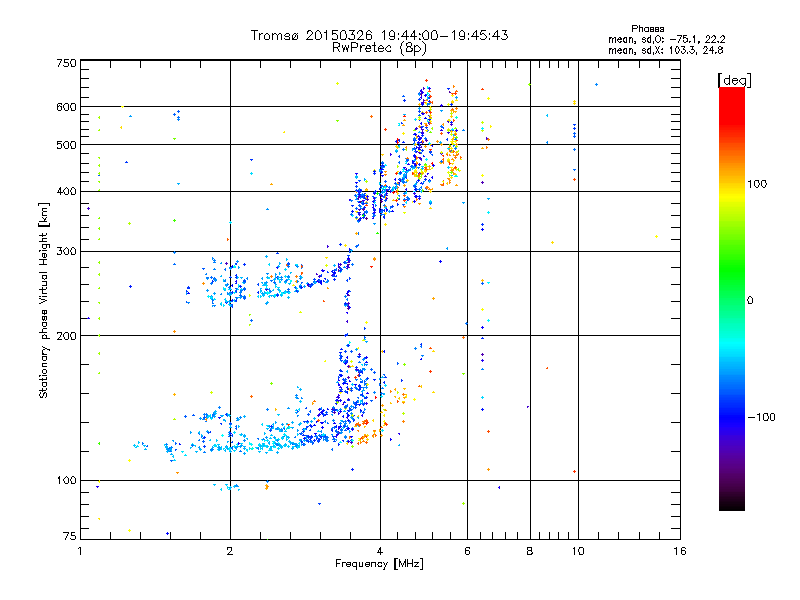Click the x-axis tick label '10'

(x=578, y=551)
